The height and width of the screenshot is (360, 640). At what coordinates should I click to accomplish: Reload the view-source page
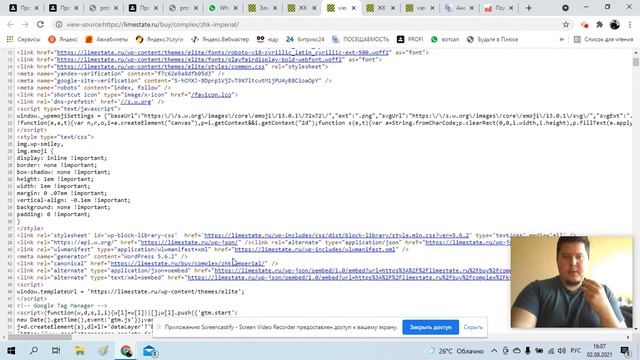[x=40, y=24]
